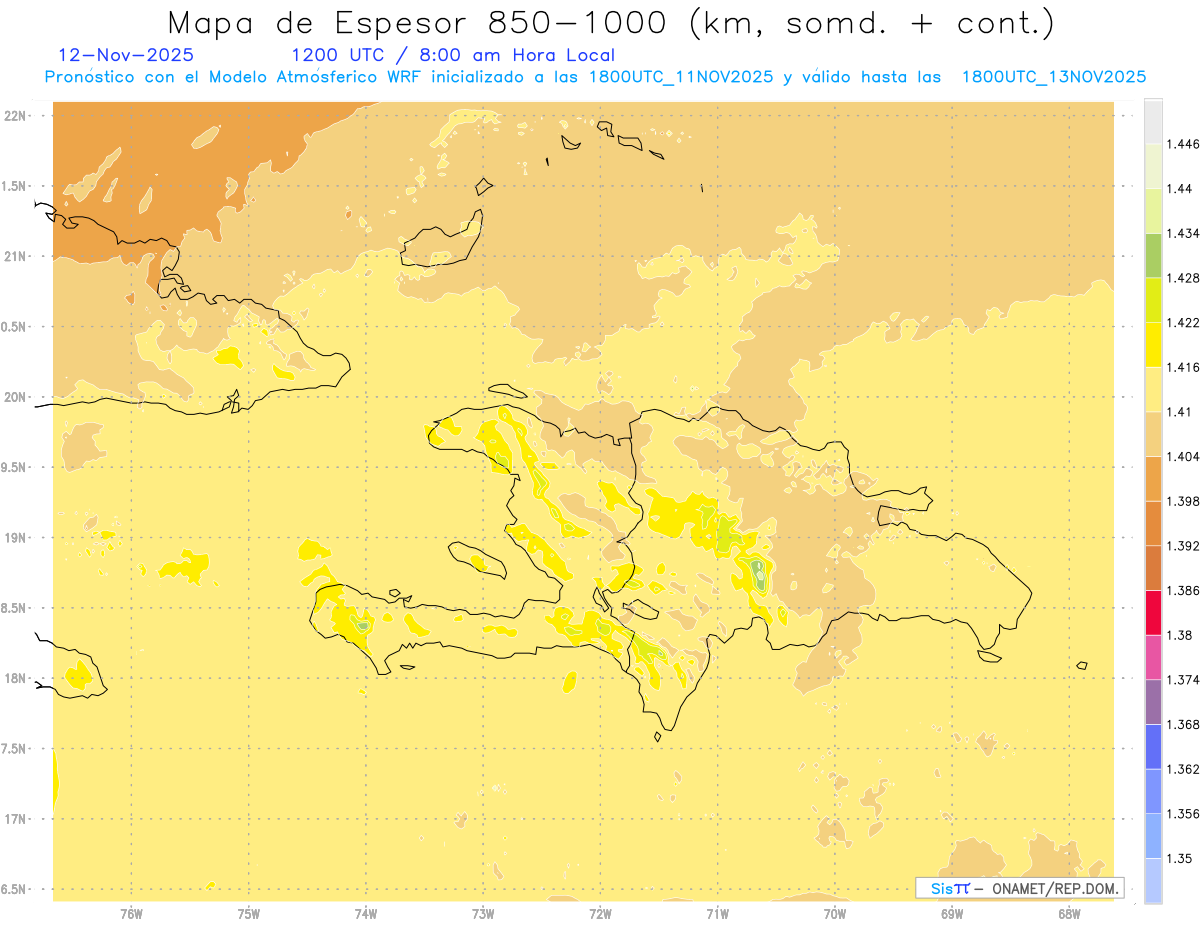Click legend value "1.422"

pyautogui.click(x=1184, y=322)
